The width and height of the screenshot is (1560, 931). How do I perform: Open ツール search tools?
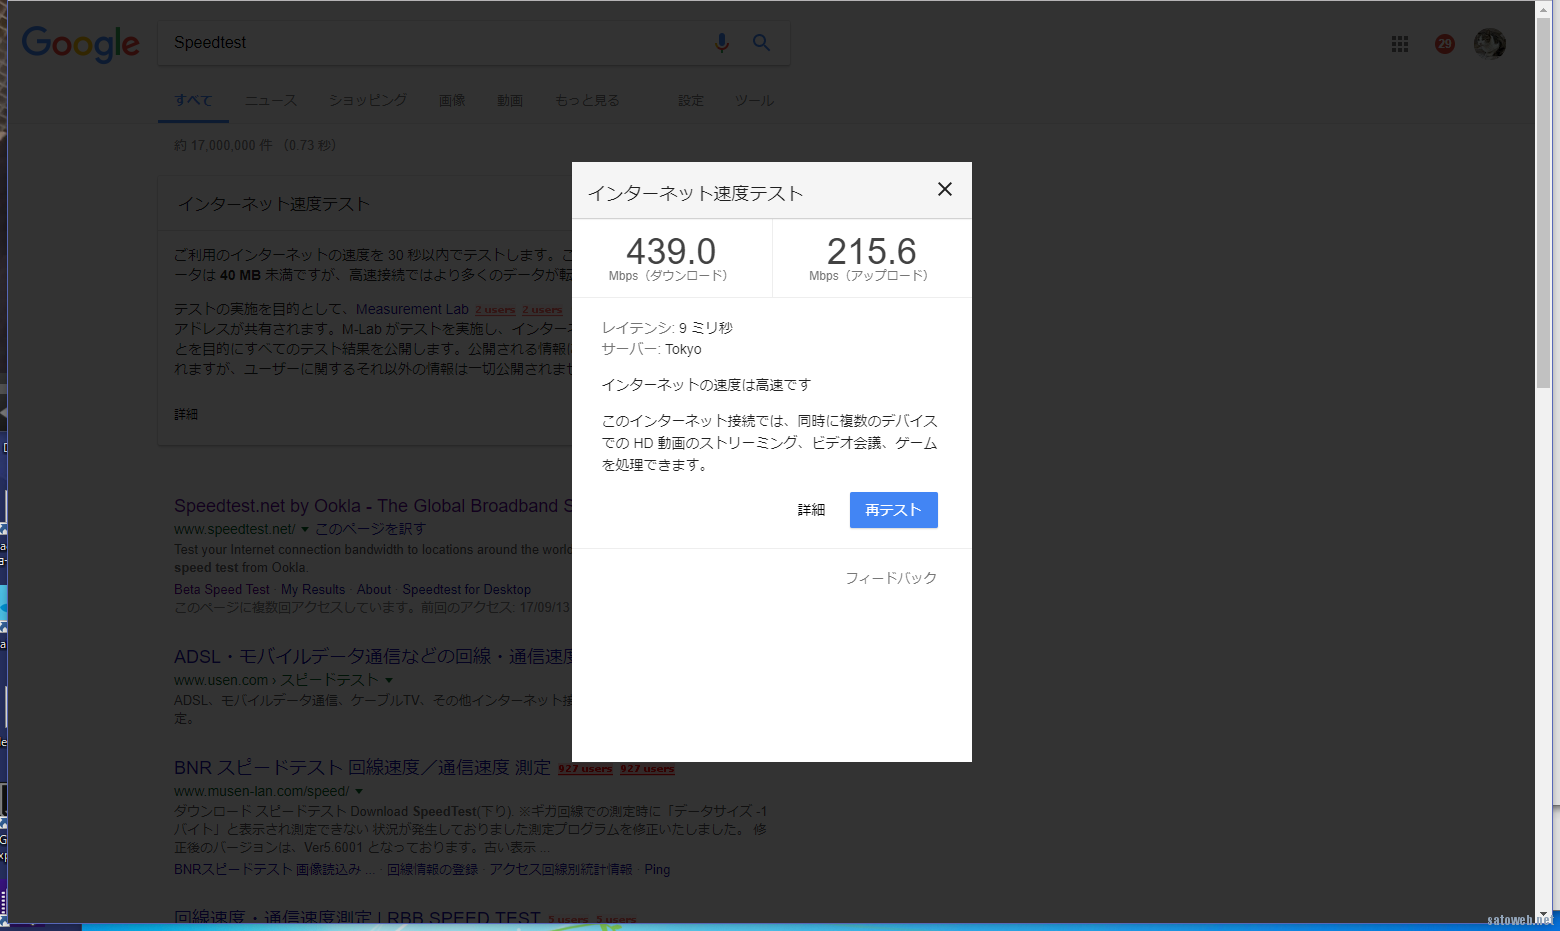[754, 100]
